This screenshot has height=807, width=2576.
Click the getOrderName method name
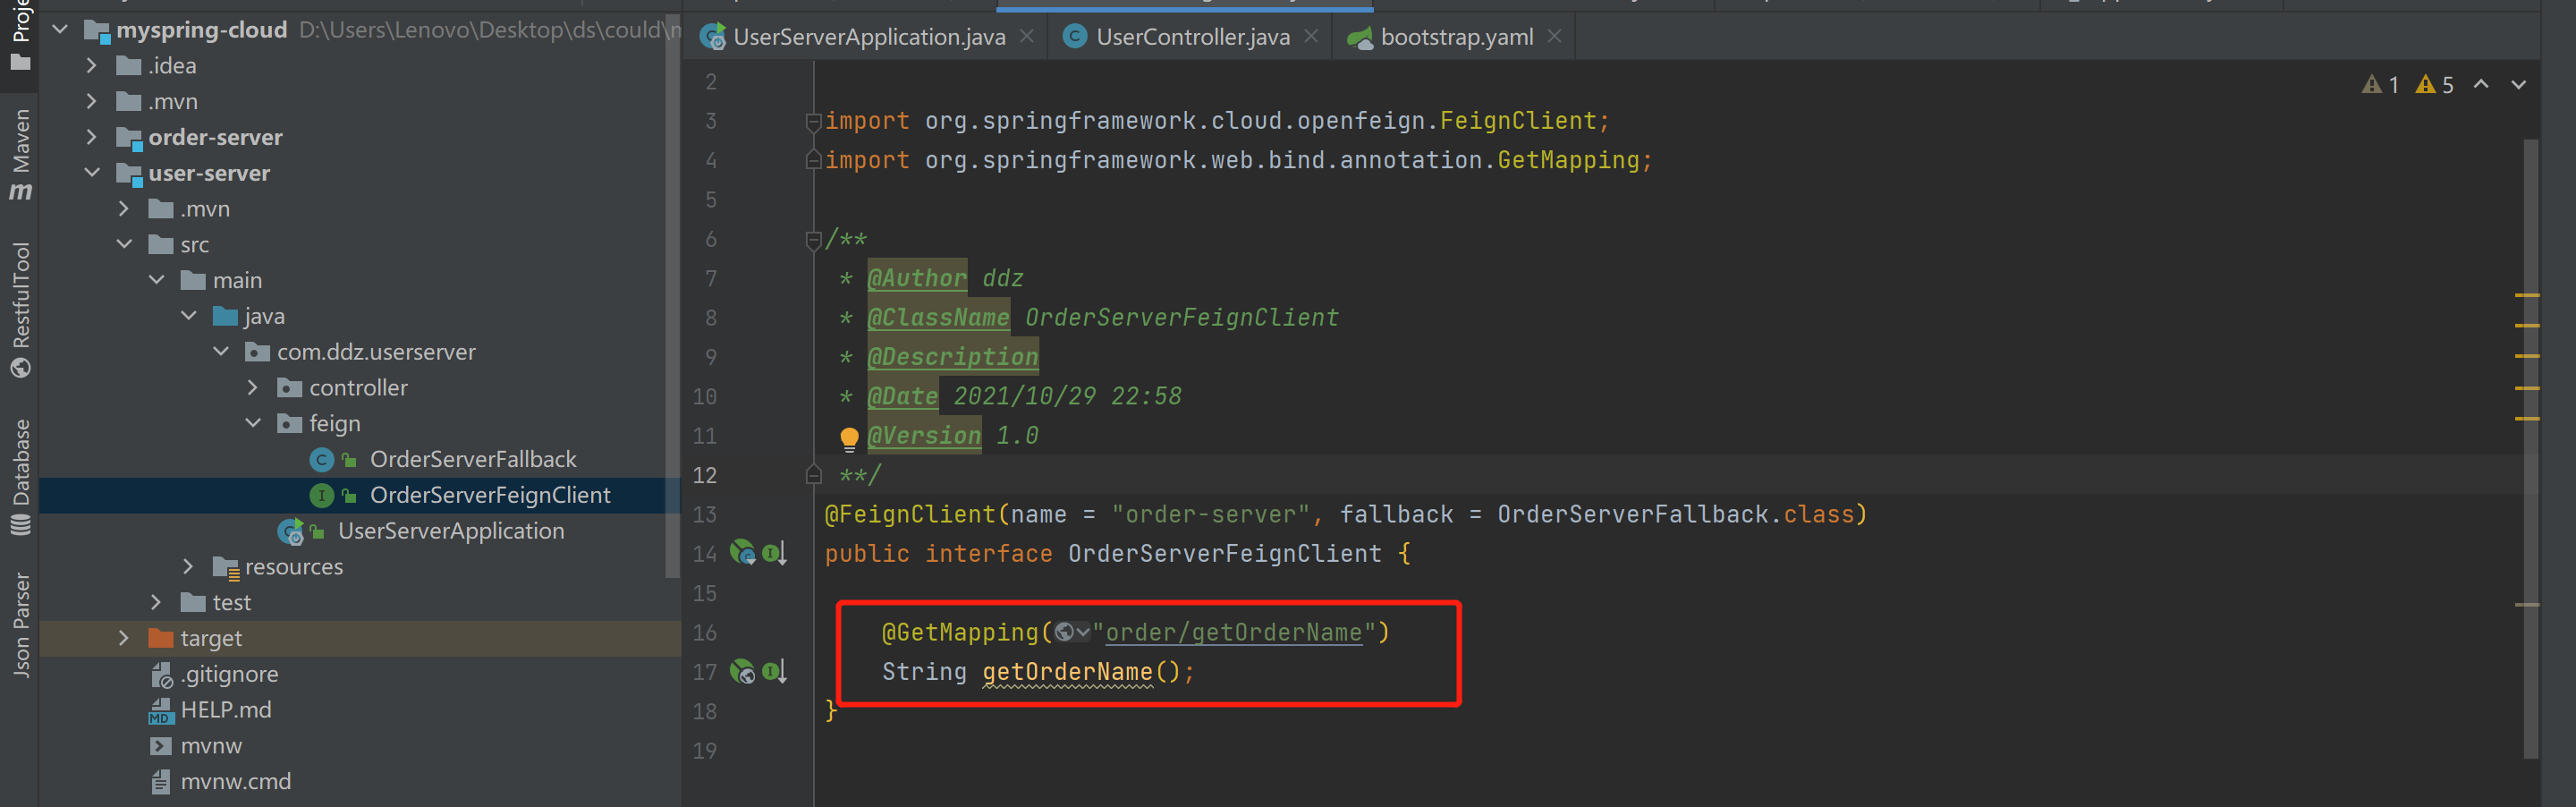[1067, 672]
